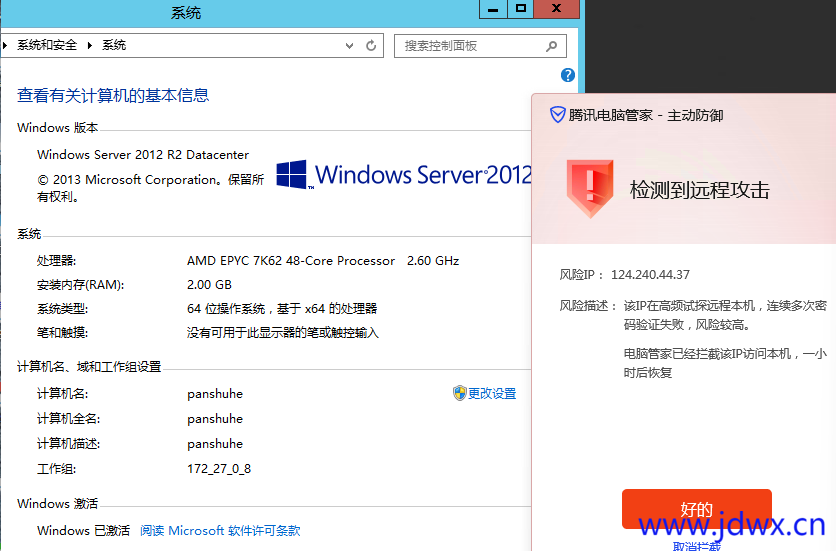Click the 系统 window title bar text

pyautogui.click(x=186, y=13)
